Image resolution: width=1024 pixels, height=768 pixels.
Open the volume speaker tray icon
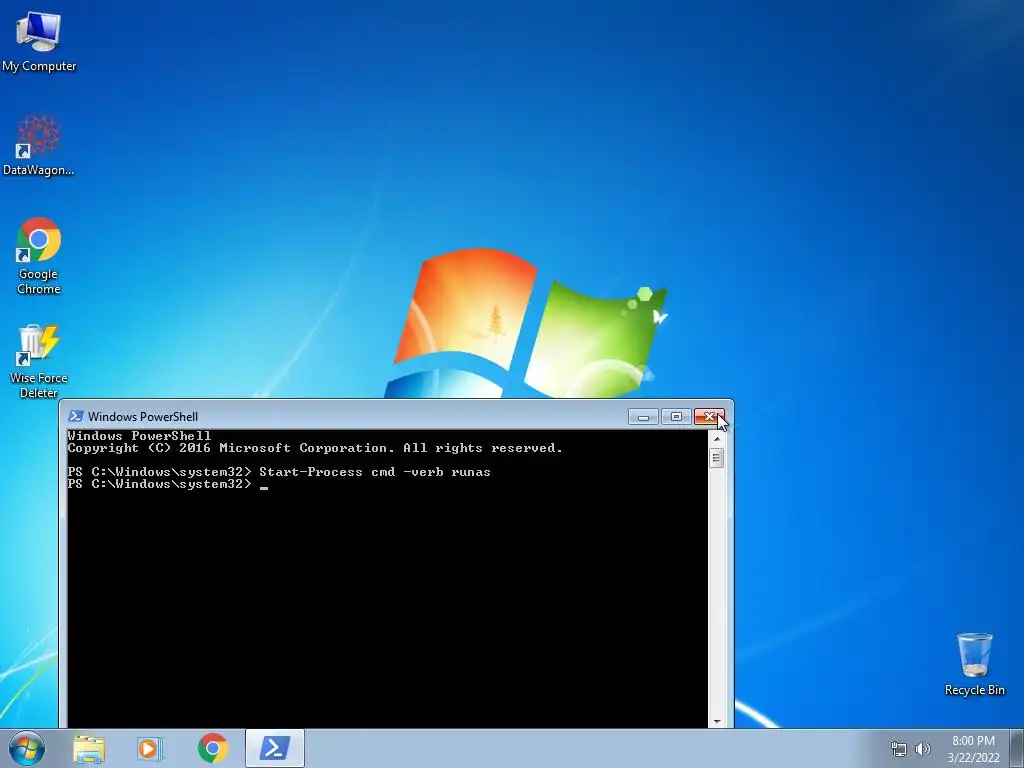click(923, 749)
